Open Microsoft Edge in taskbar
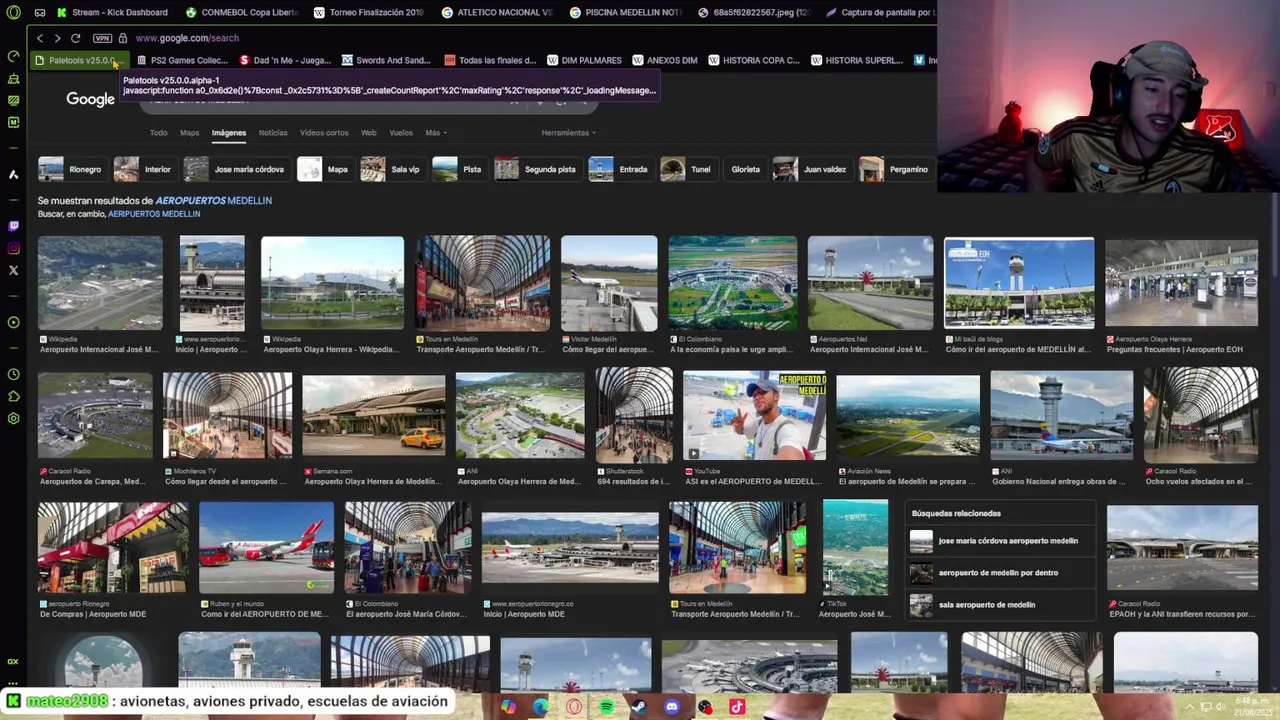Viewport: 1280px width, 720px height. [541, 707]
